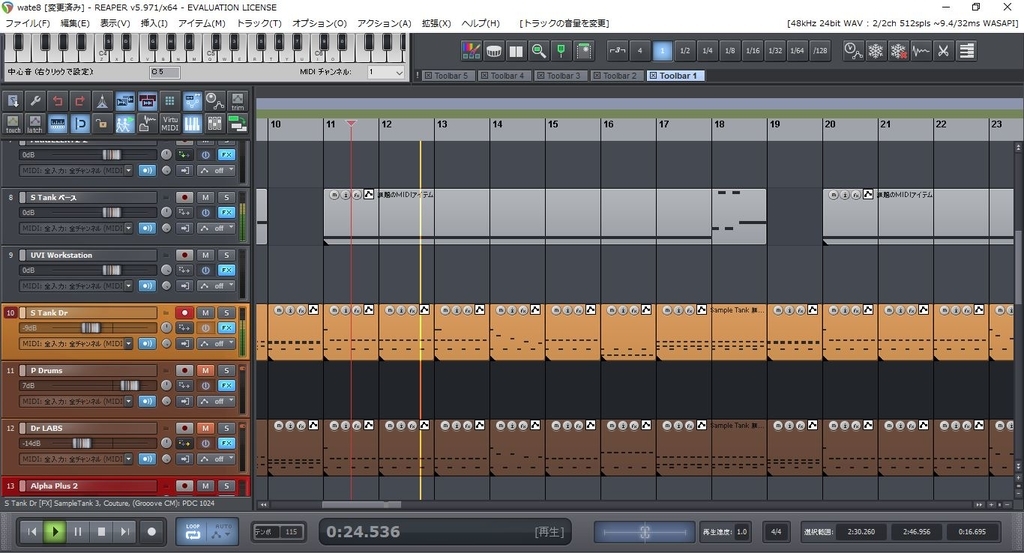Click the green marker pin icon

click(x=561, y=50)
